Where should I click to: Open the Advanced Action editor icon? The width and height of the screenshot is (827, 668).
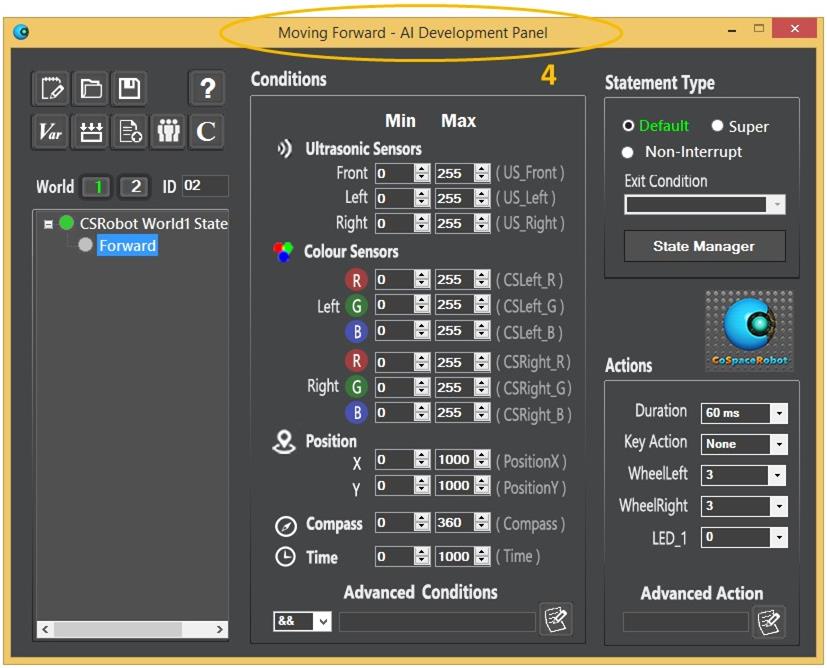(769, 622)
